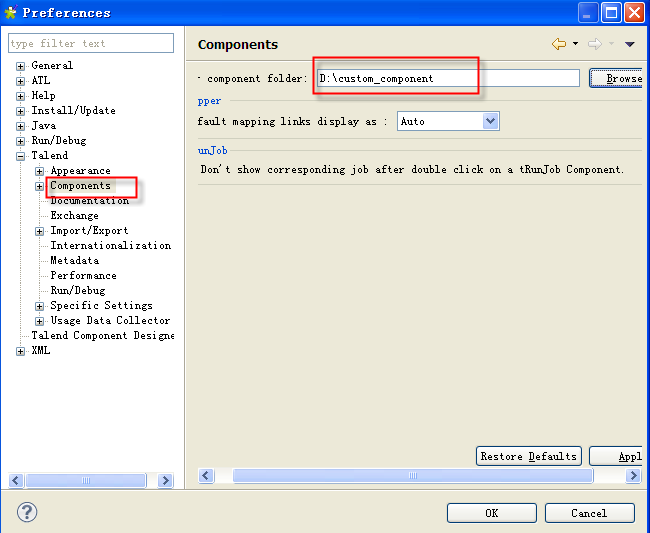Click the grayed forward navigation arrow
Viewport: 650px width, 533px height.
pyautogui.click(x=595, y=44)
